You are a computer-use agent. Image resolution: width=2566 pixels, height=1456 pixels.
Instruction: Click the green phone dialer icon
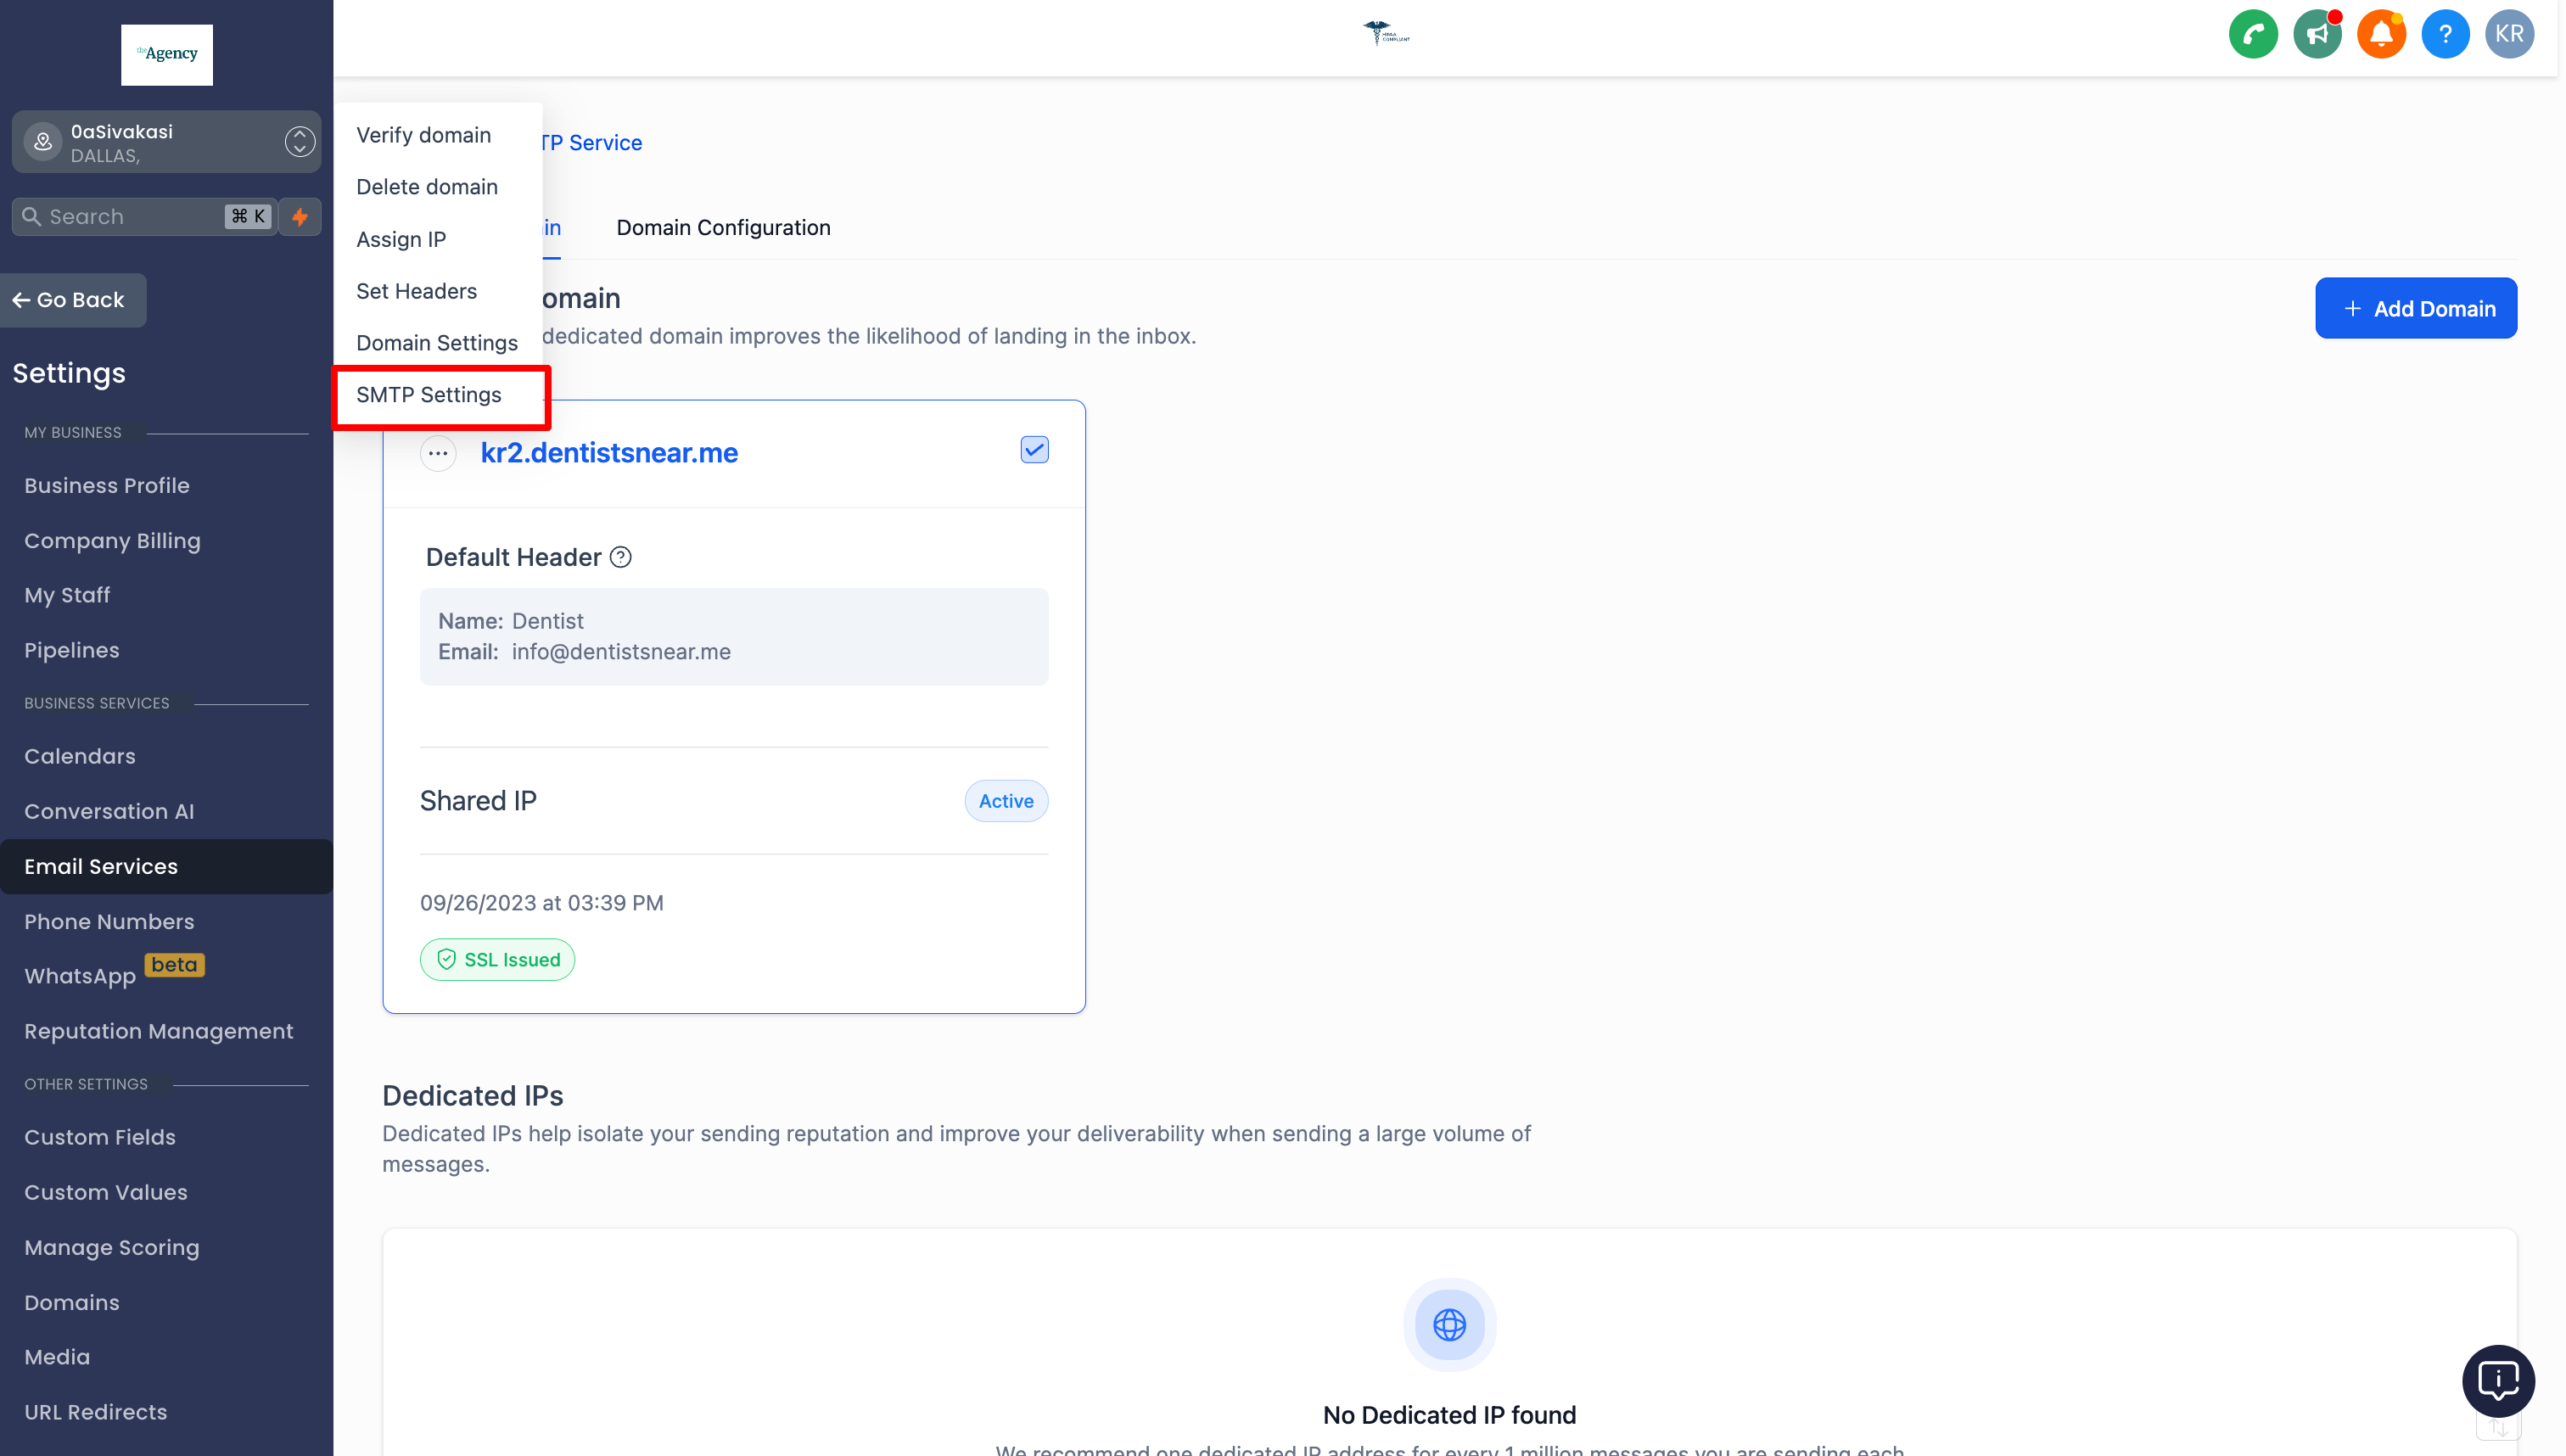(x=2252, y=34)
